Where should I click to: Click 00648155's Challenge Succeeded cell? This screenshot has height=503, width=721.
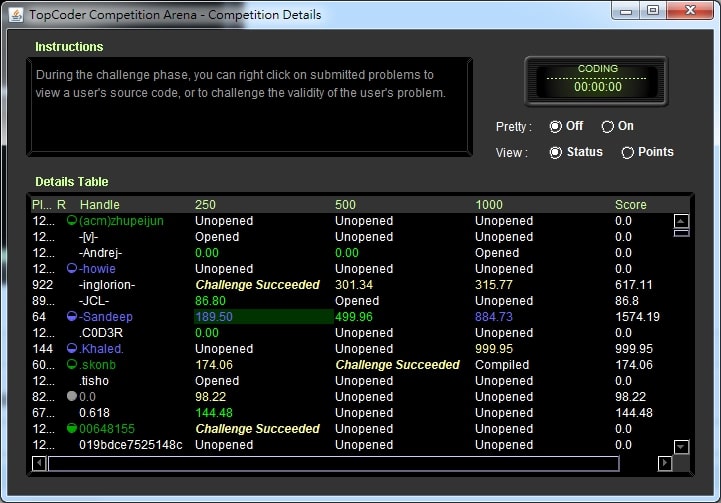pyautogui.click(x=258, y=429)
